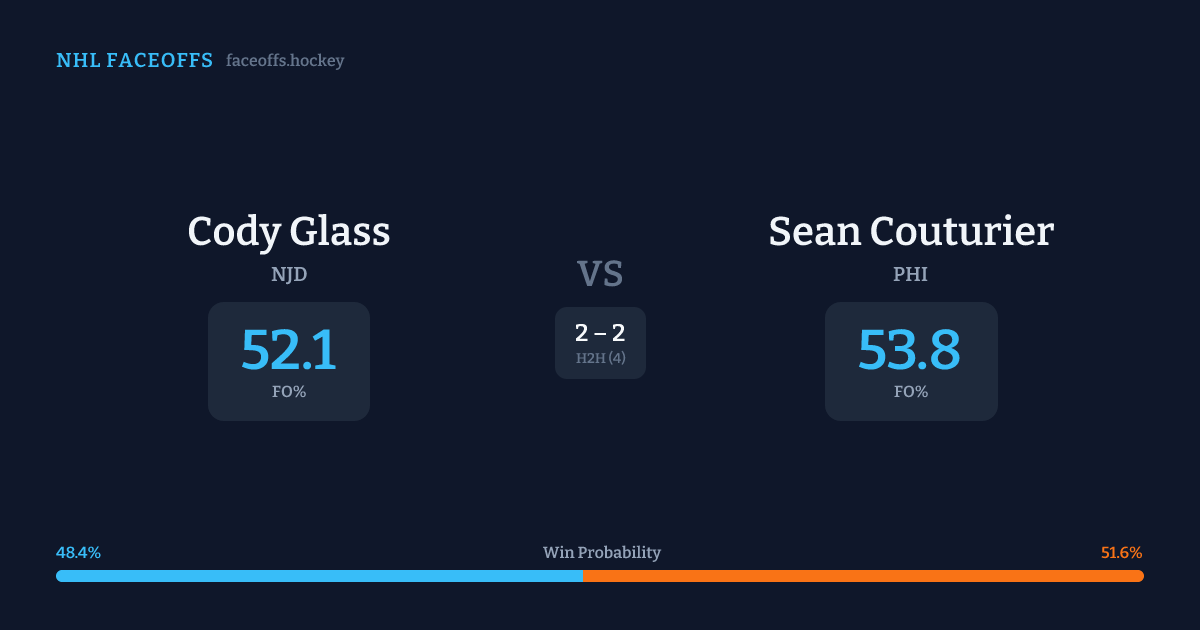Viewport: 1200px width, 630px height.
Task: Click the 48.4% win probability value
Action: pos(78,553)
